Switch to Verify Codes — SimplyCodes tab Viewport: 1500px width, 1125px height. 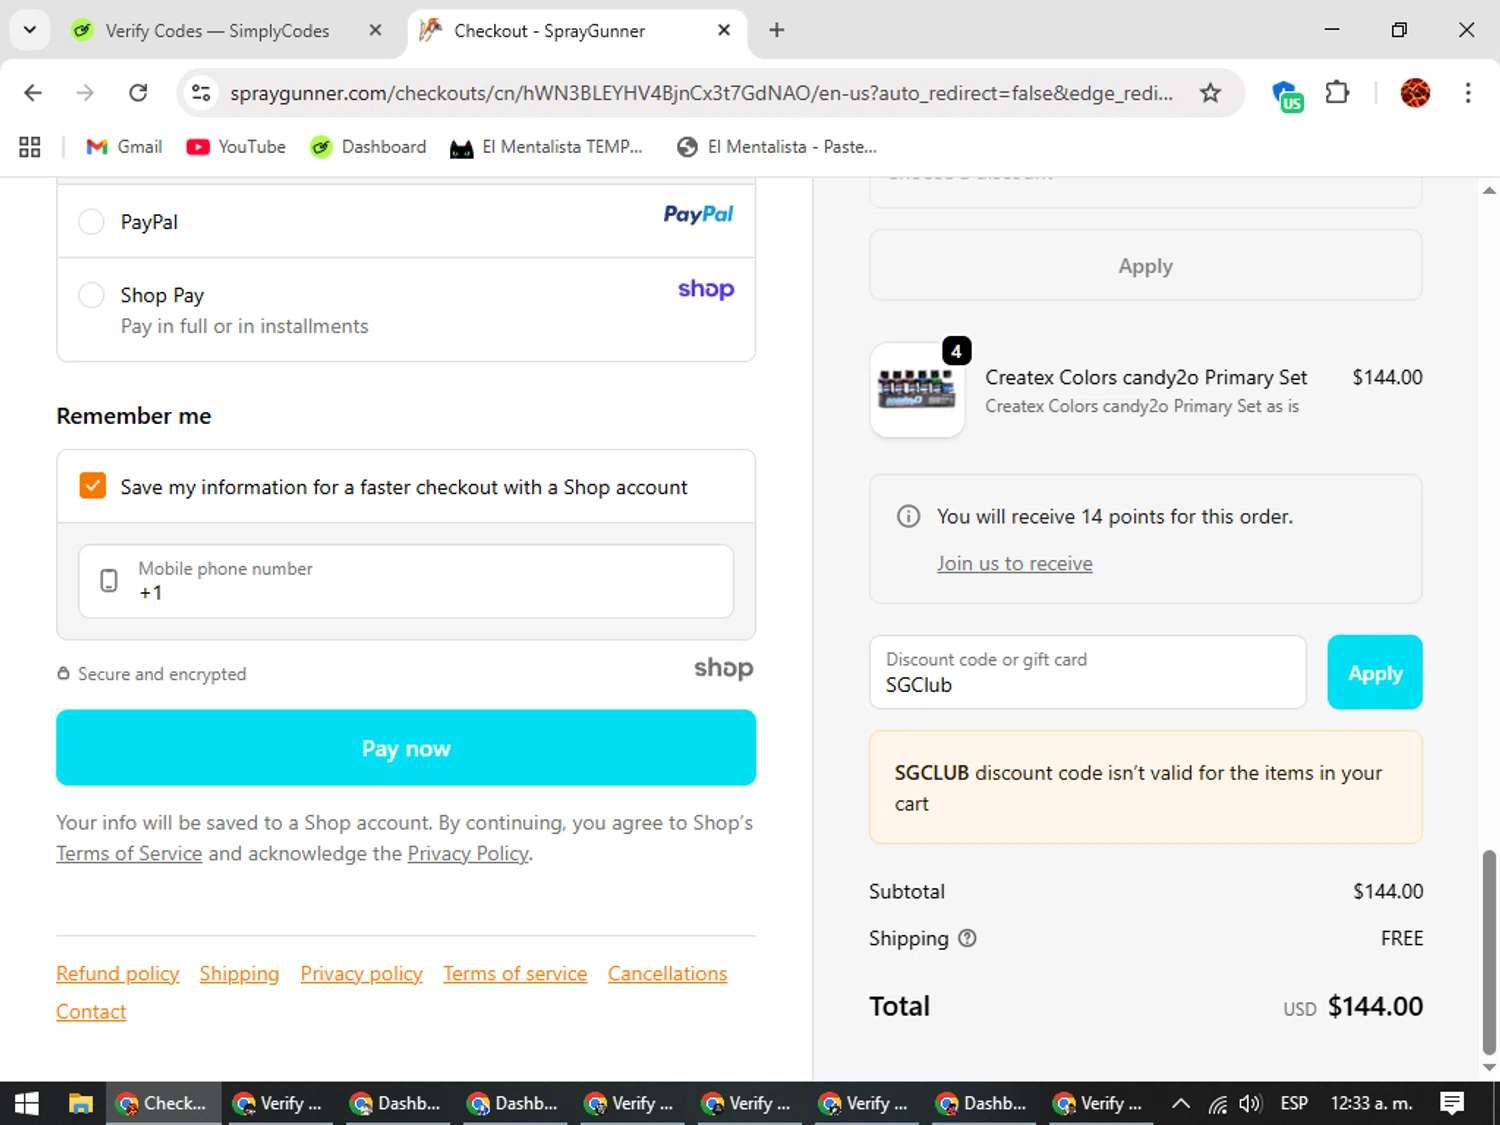pos(217,31)
